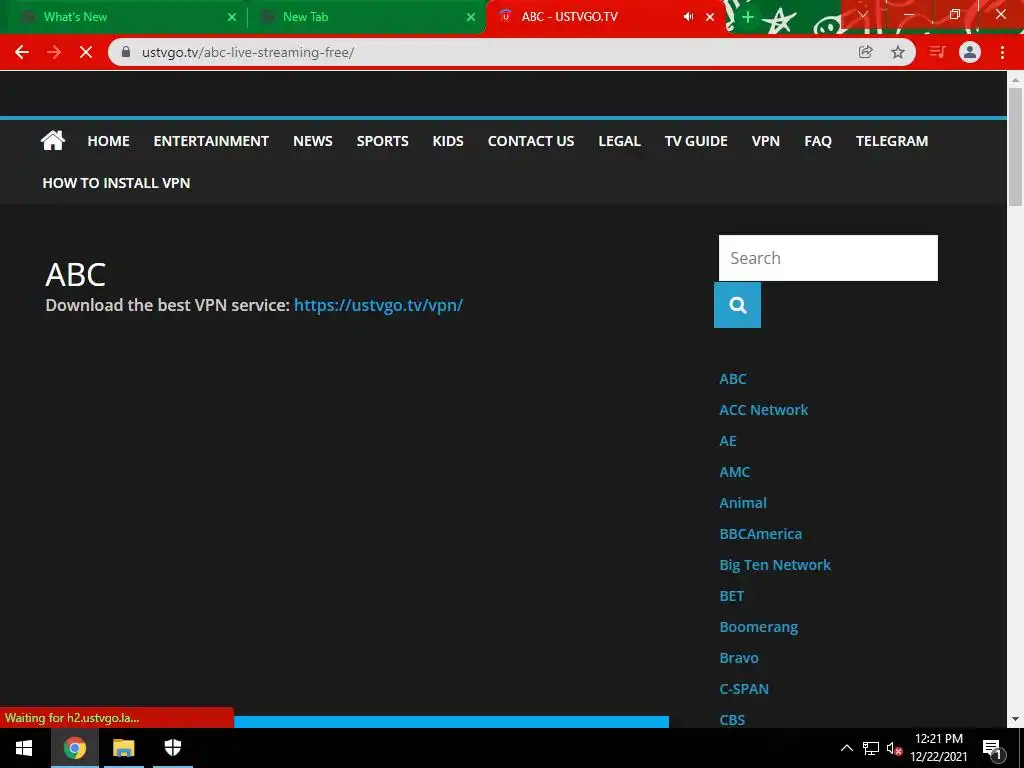
Task: Close the What's New tab
Action: (x=232, y=17)
